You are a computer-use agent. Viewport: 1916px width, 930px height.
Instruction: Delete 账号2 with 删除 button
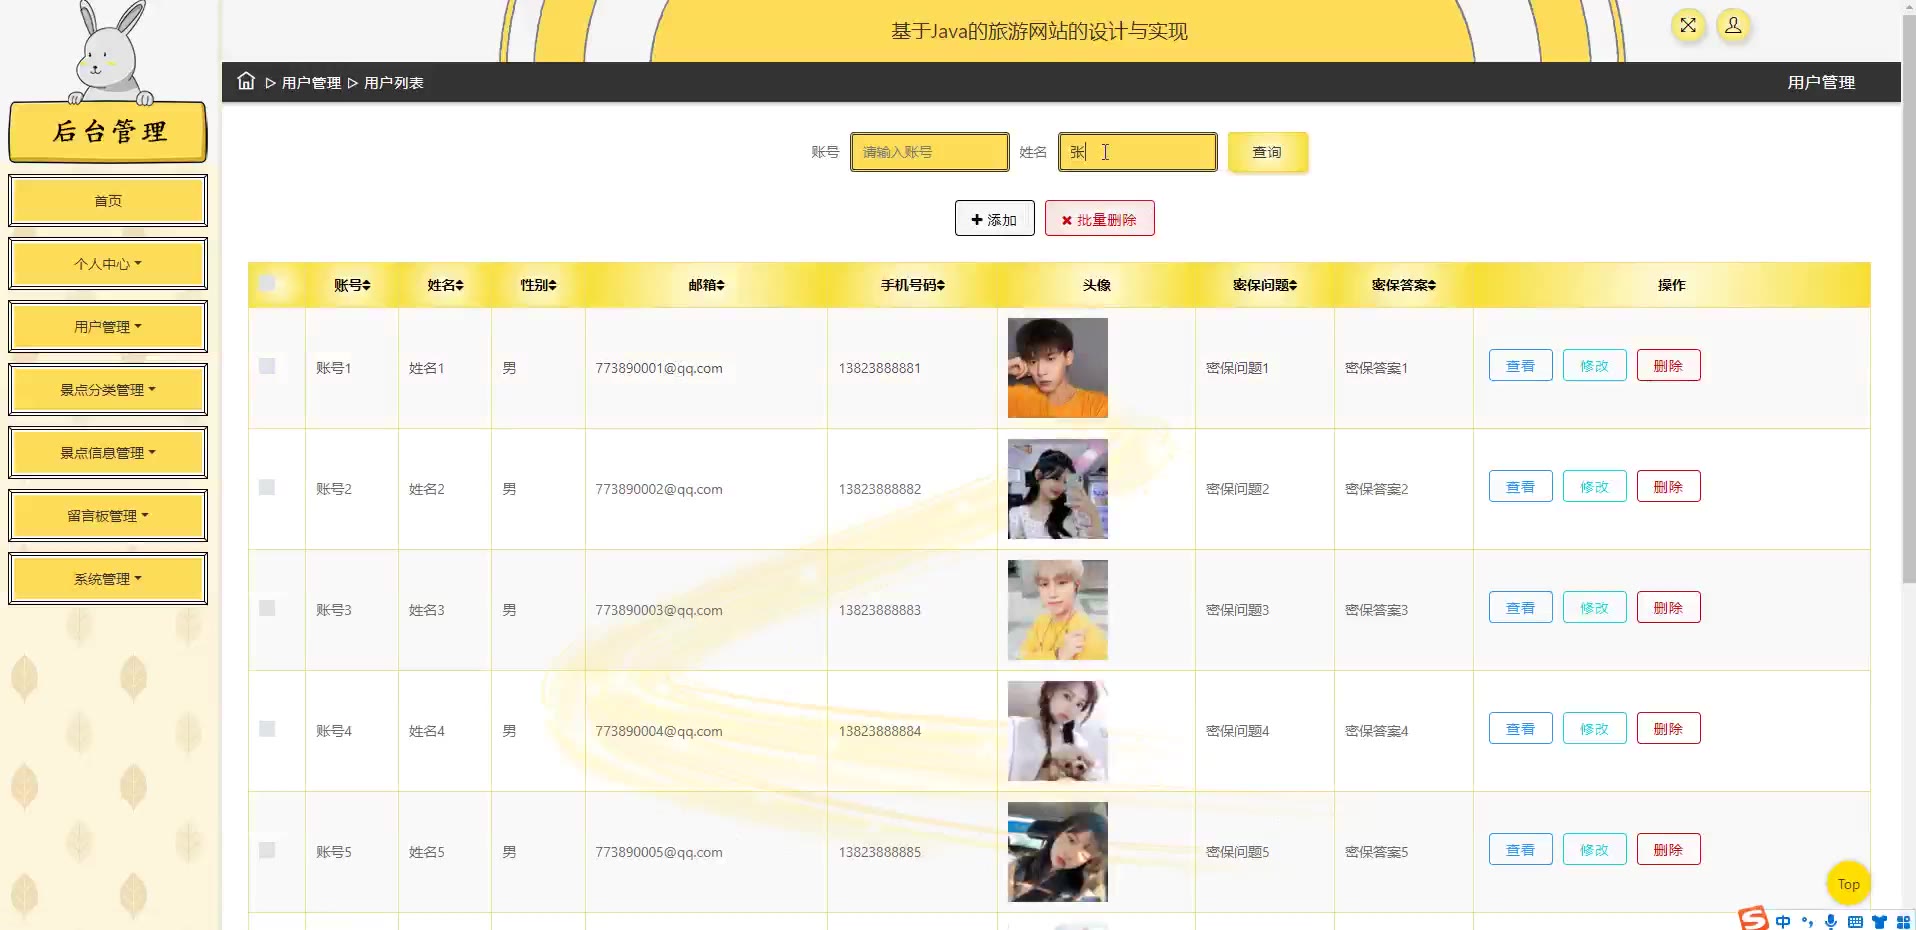click(x=1668, y=486)
